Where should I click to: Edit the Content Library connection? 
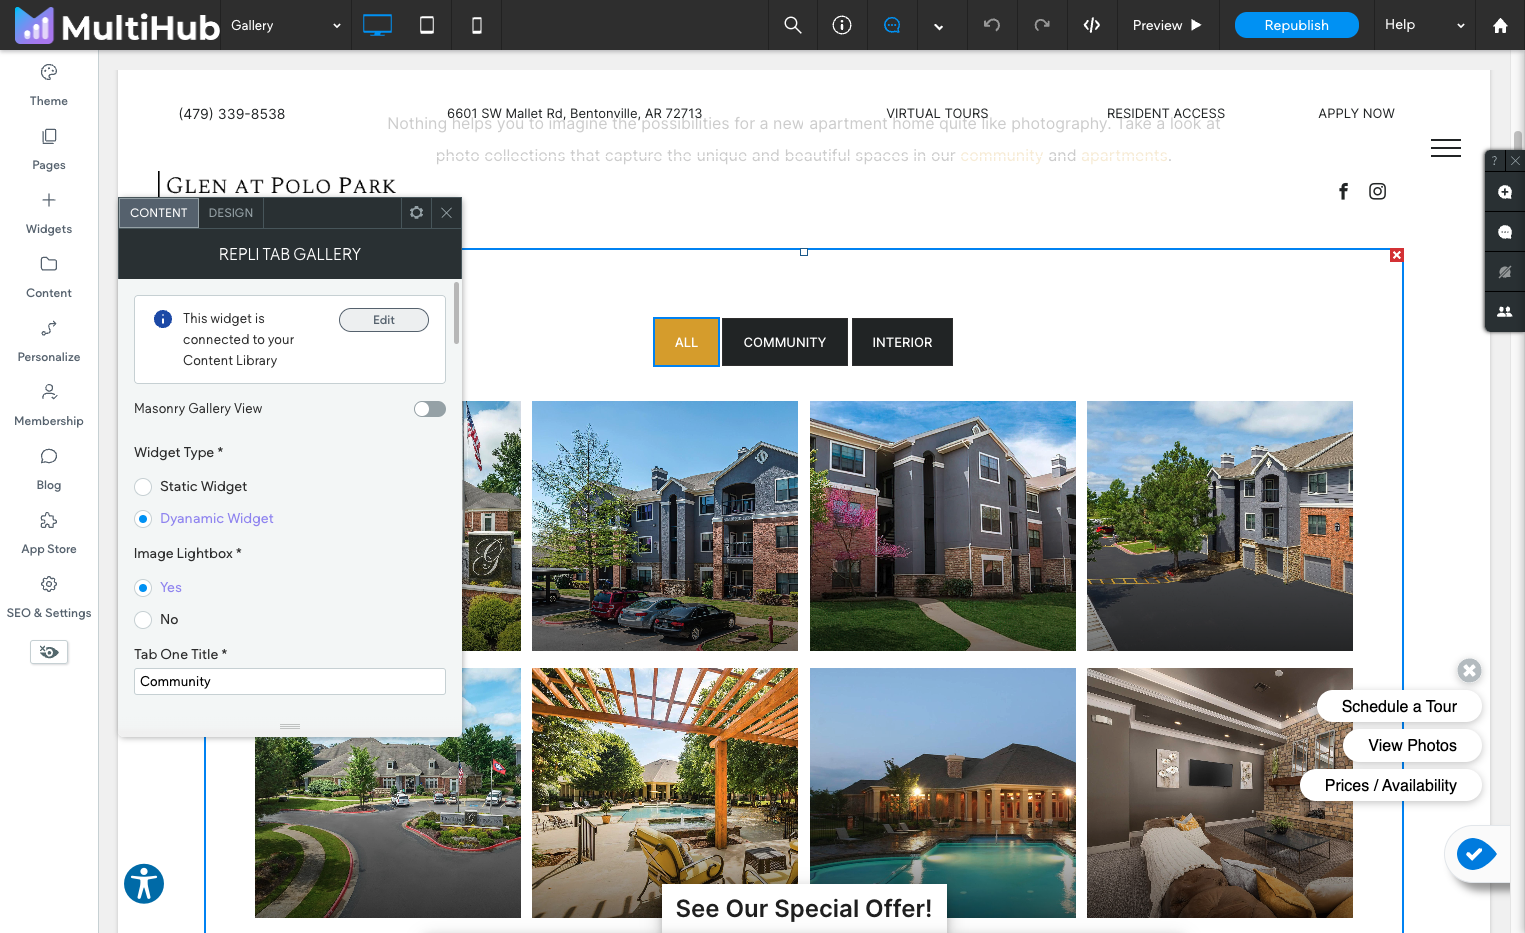pyautogui.click(x=384, y=320)
